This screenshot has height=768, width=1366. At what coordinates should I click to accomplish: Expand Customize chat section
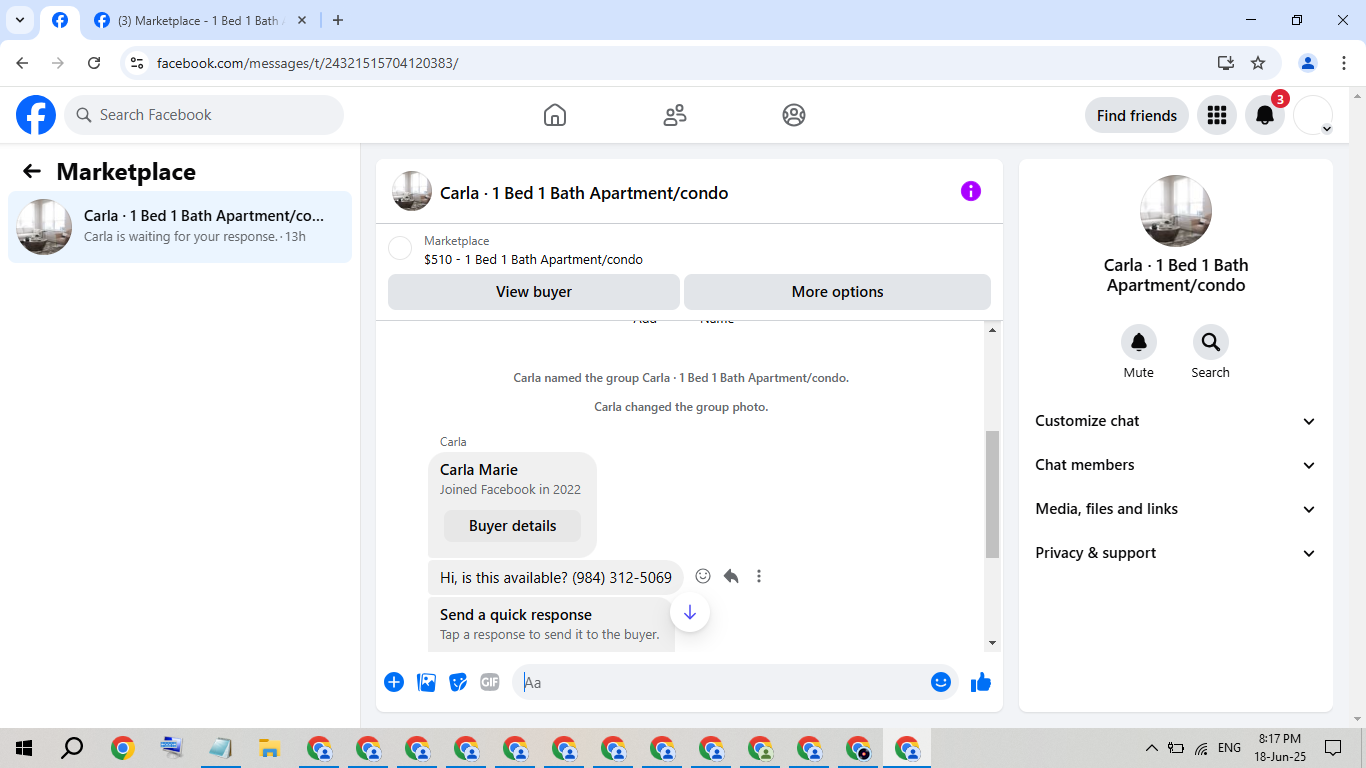coord(1176,421)
